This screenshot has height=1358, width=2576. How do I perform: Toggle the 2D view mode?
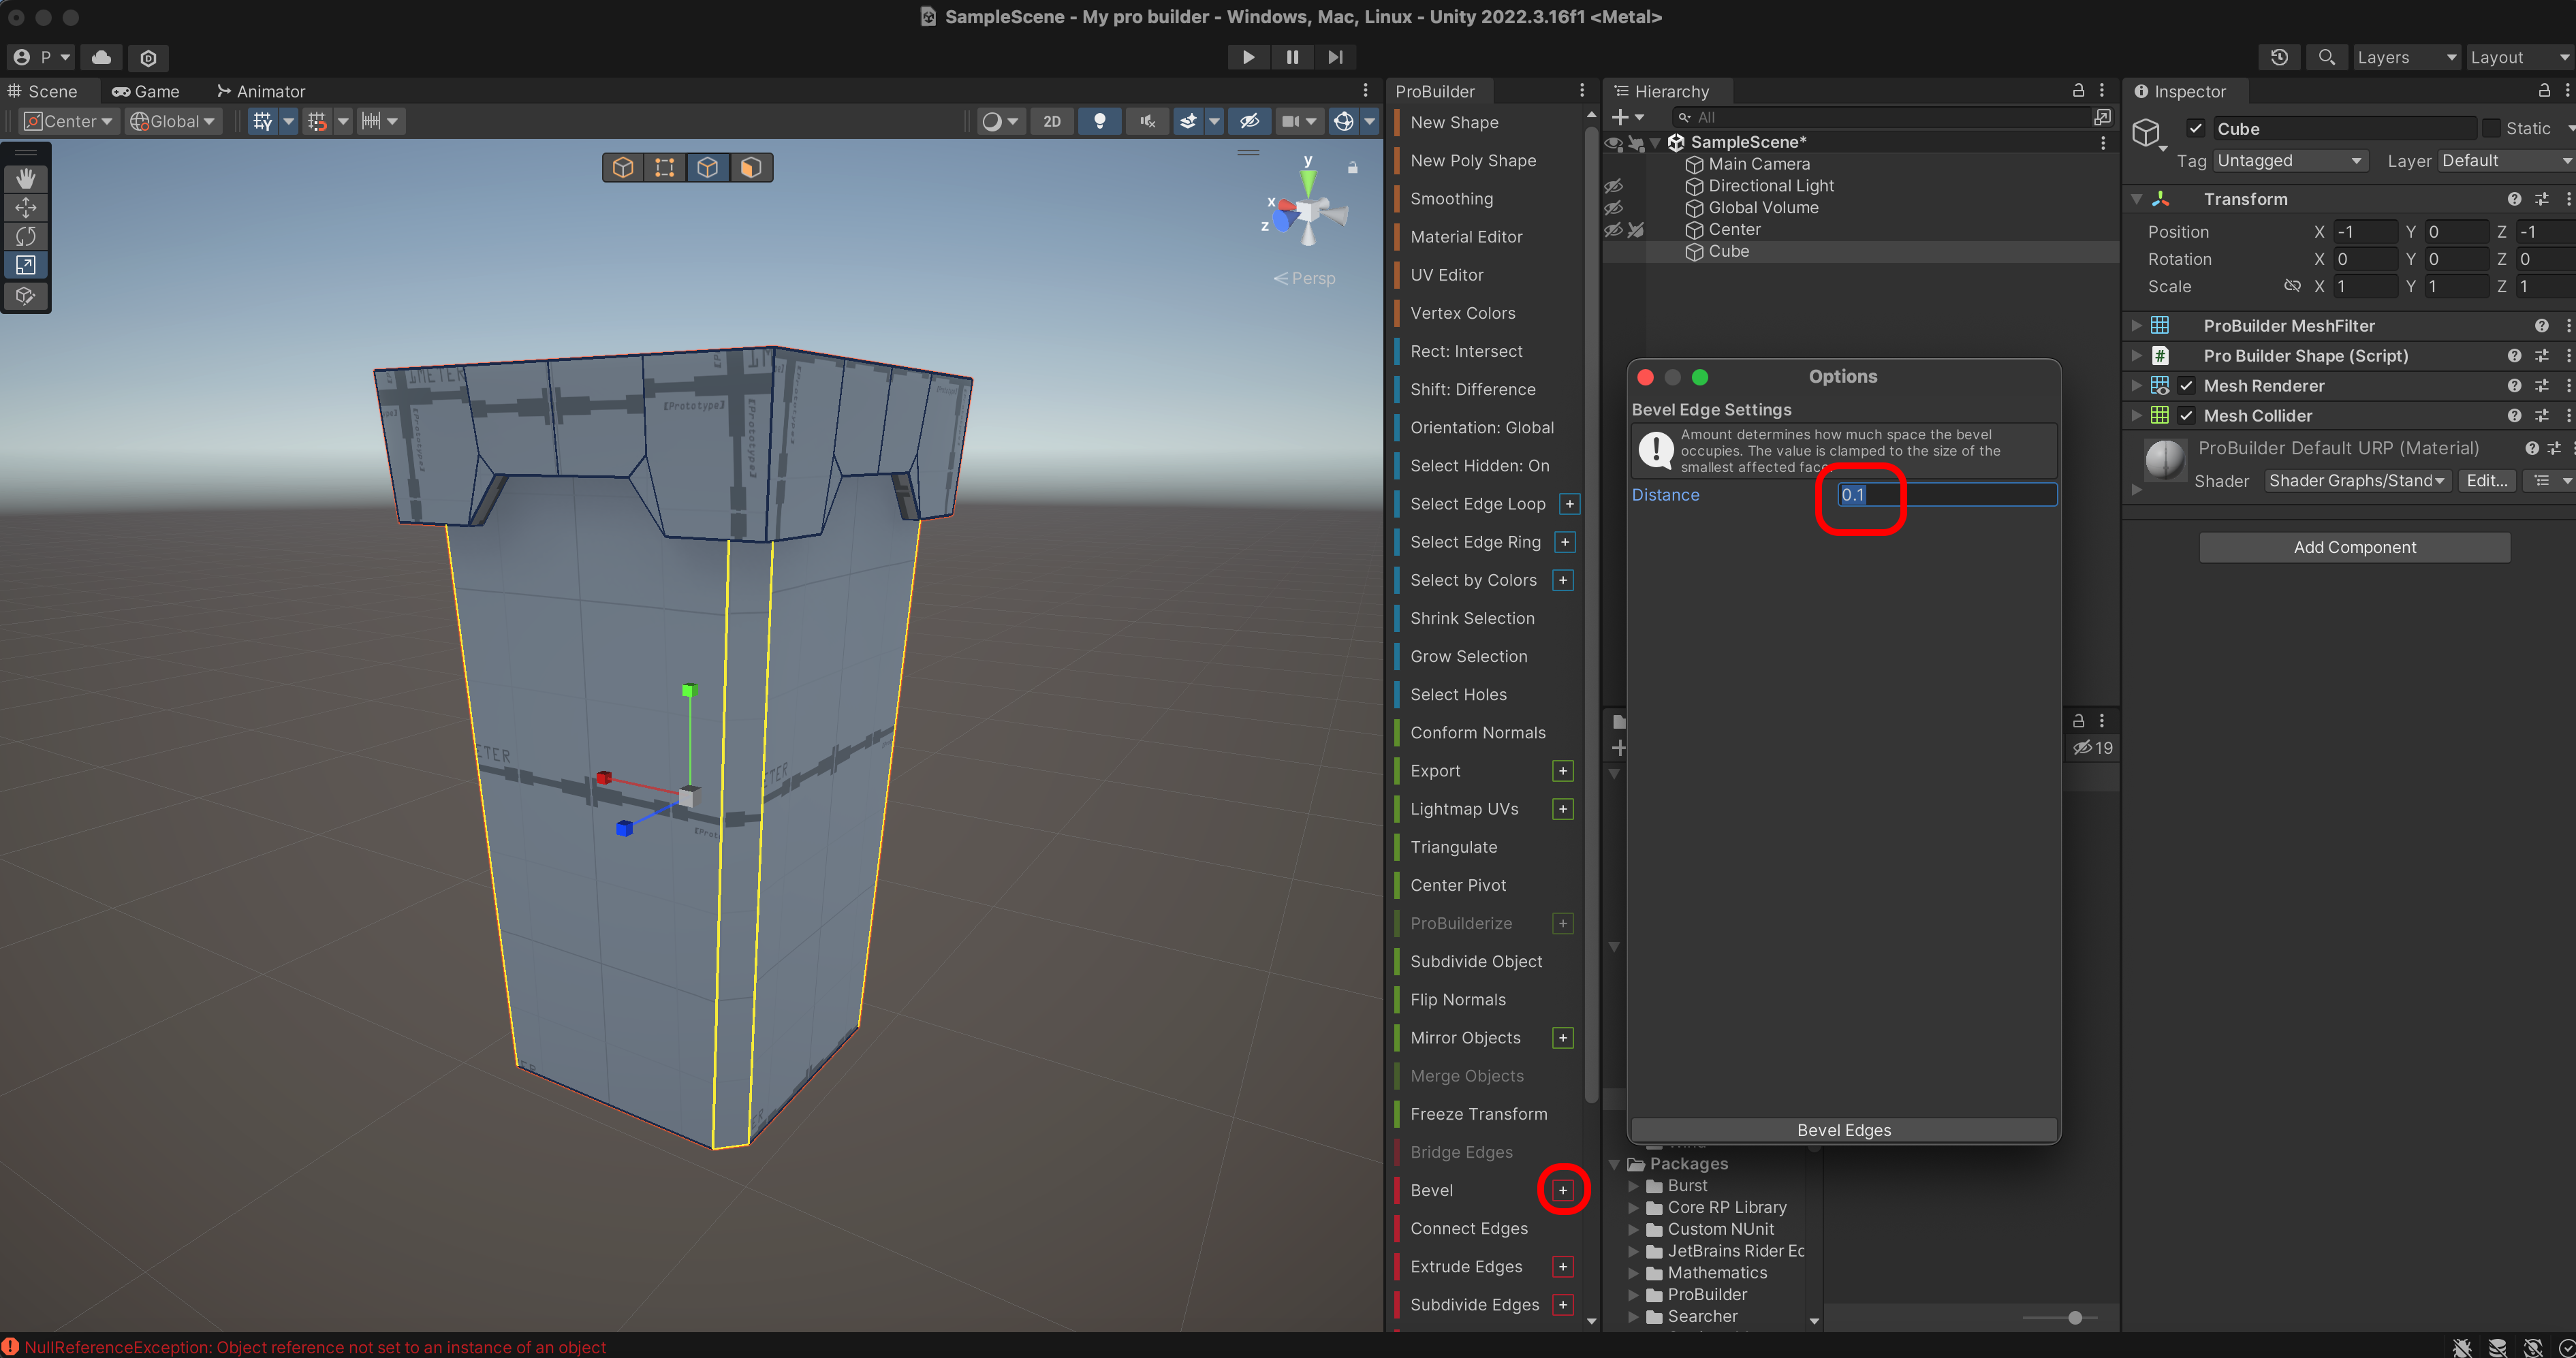1052,121
